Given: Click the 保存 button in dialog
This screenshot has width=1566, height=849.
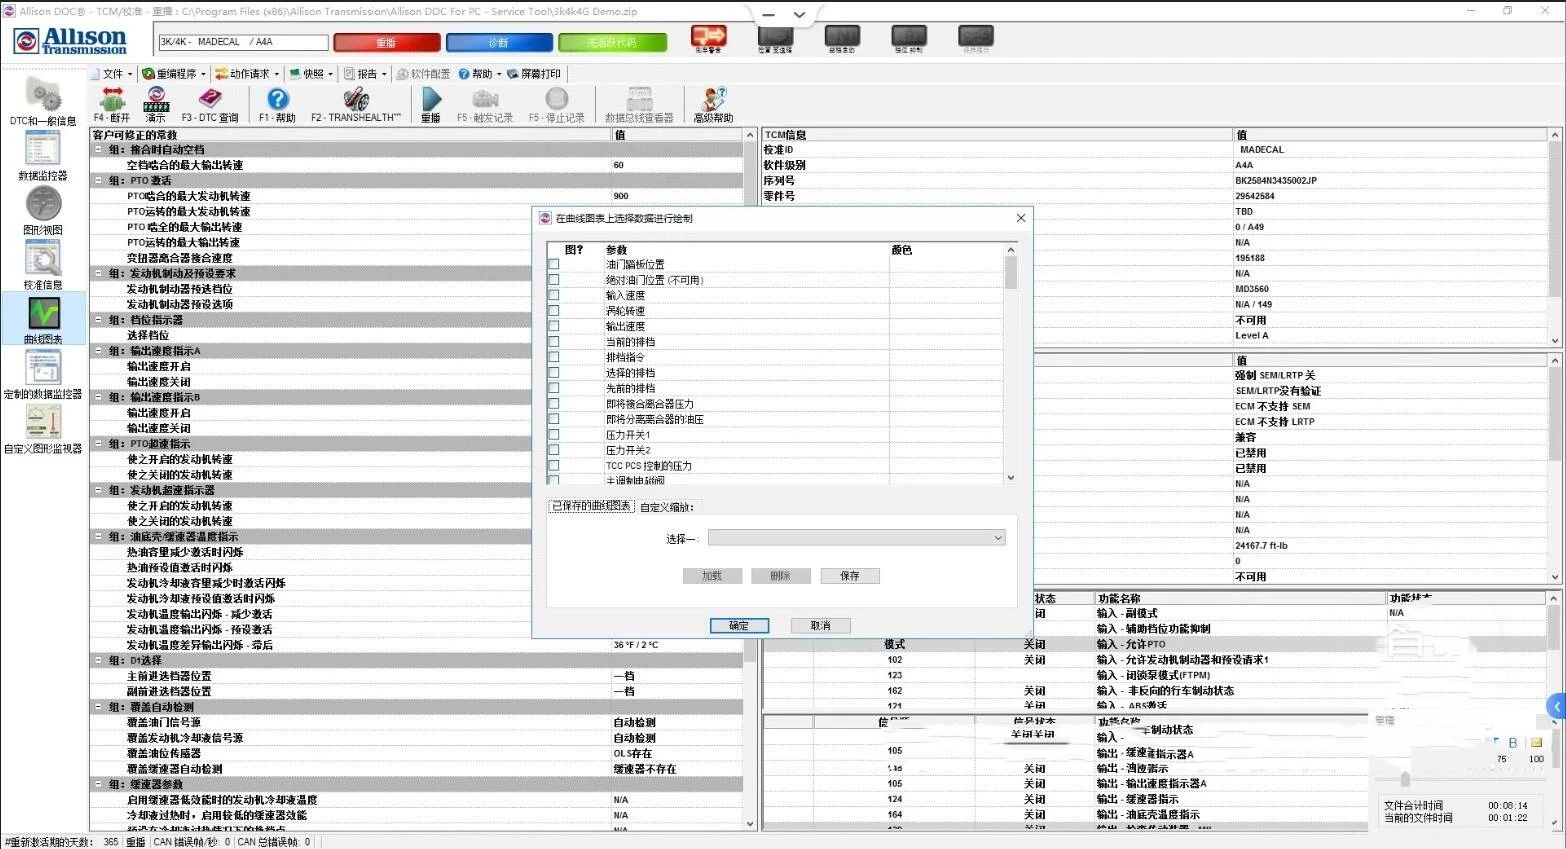Looking at the screenshot, I should pos(850,576).
